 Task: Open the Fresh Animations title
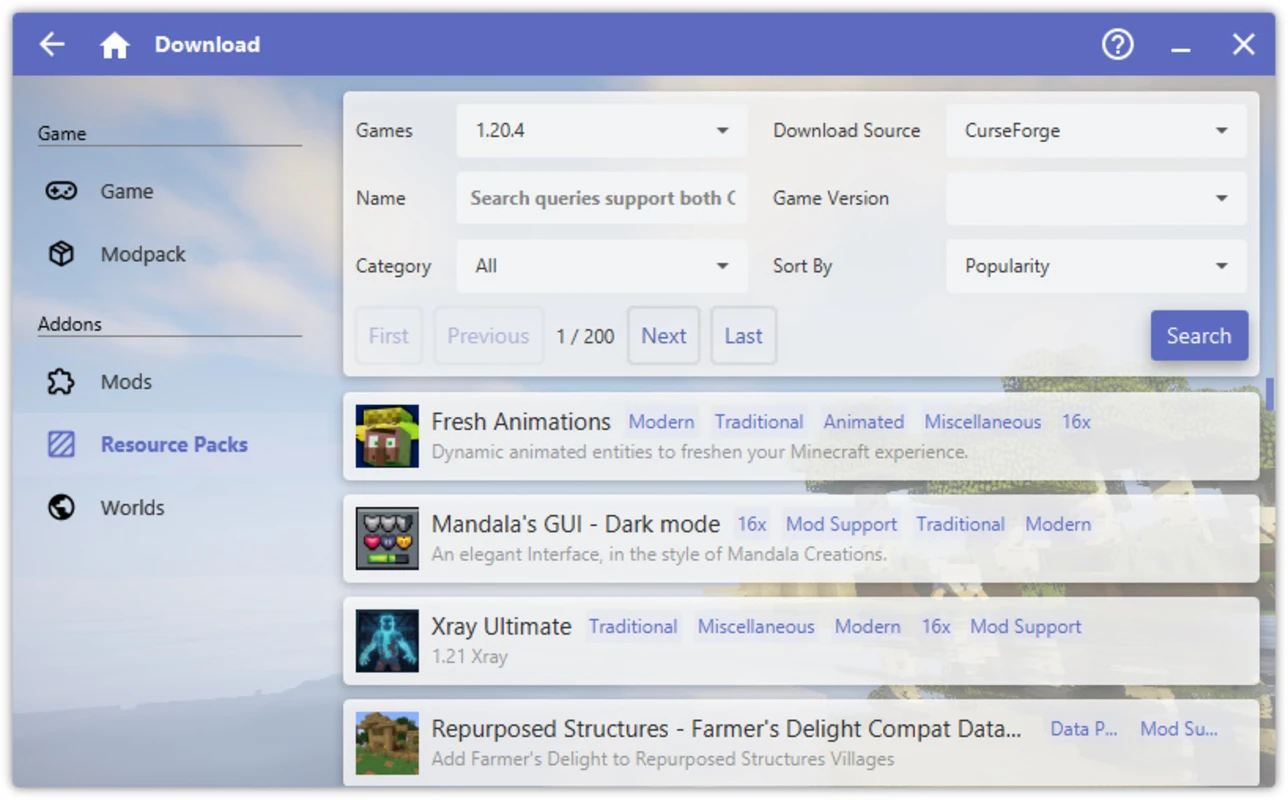coord(521,421)
